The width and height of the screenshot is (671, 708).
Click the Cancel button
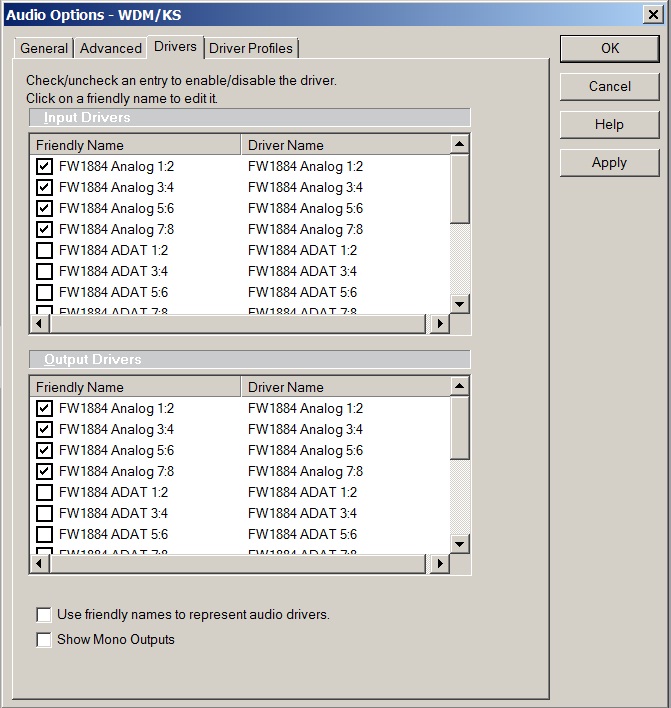pos(610,86)
